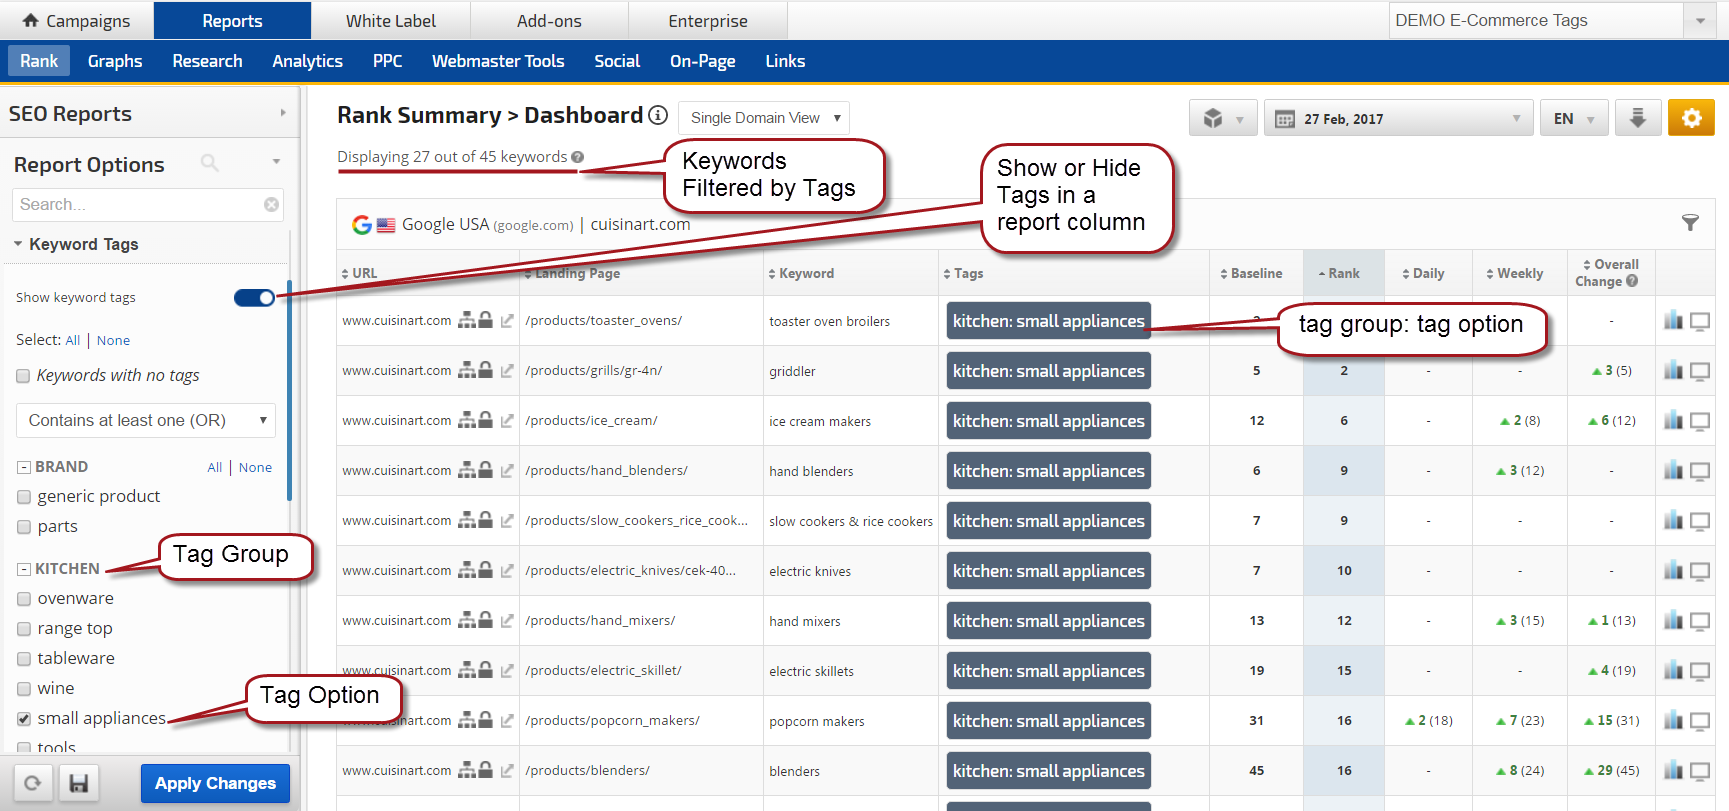The height and width of the screenshot is (811, 1729).
Task: Click the Apply Changes button
Action: pos(215,783)
